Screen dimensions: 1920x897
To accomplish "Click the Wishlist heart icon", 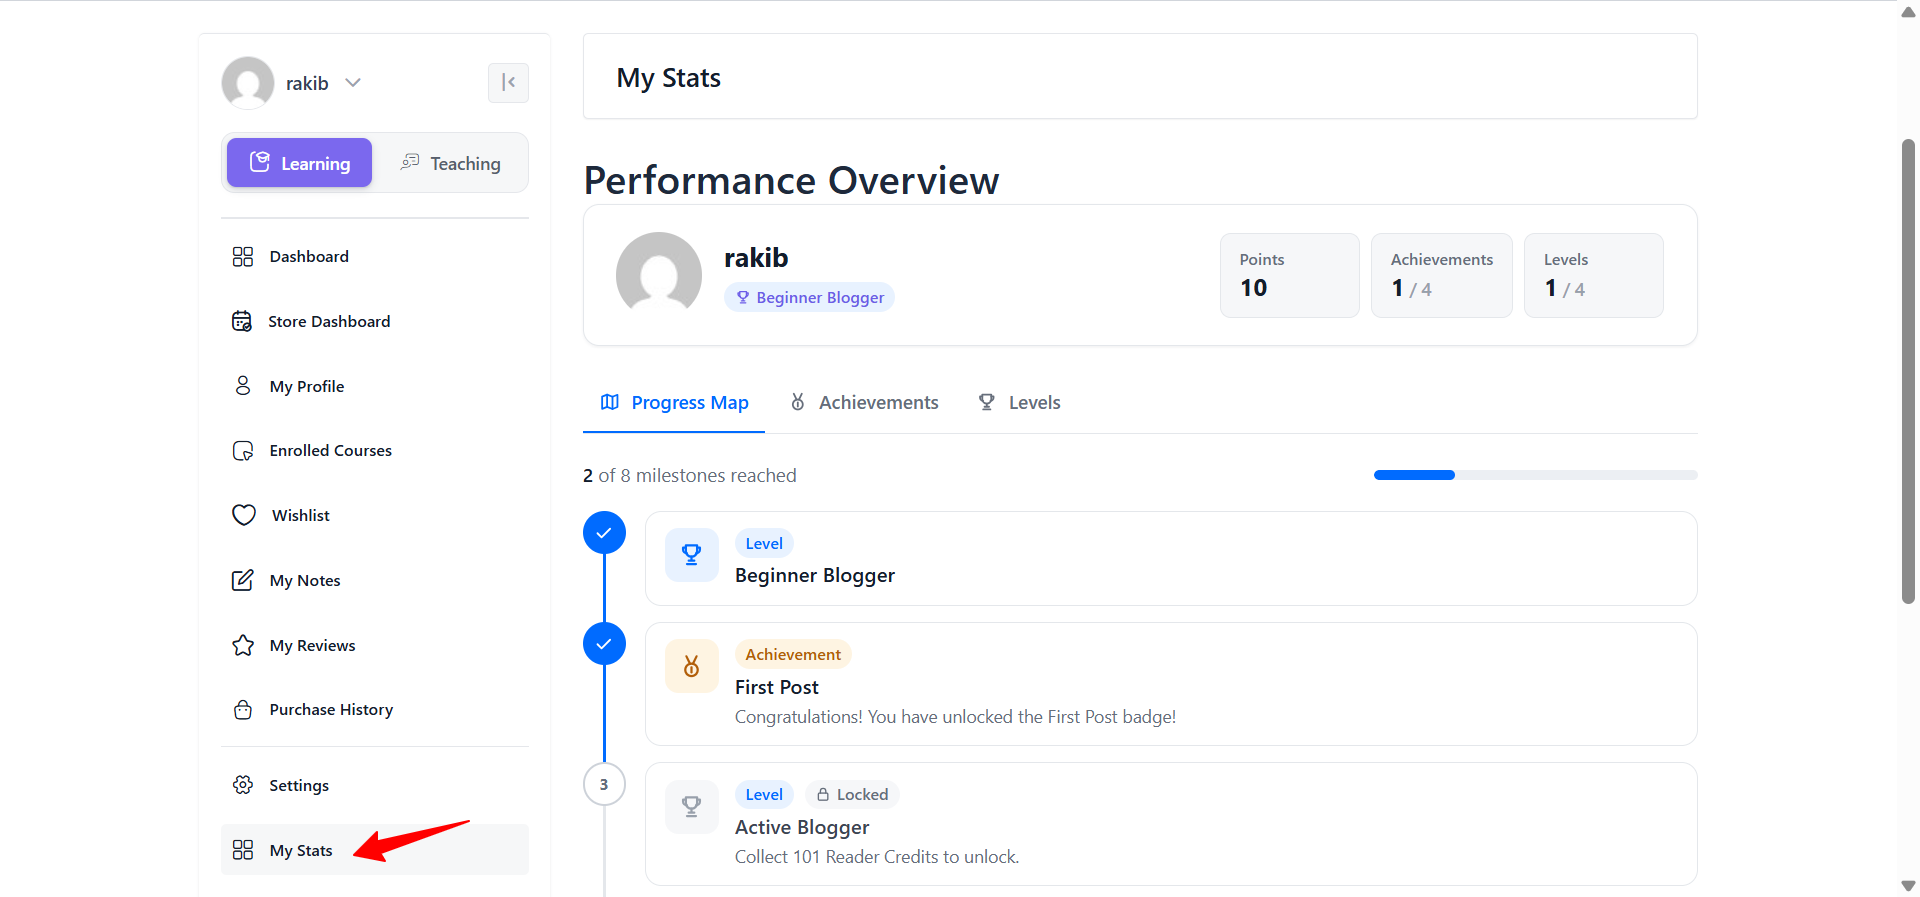I will coord(244,515).
